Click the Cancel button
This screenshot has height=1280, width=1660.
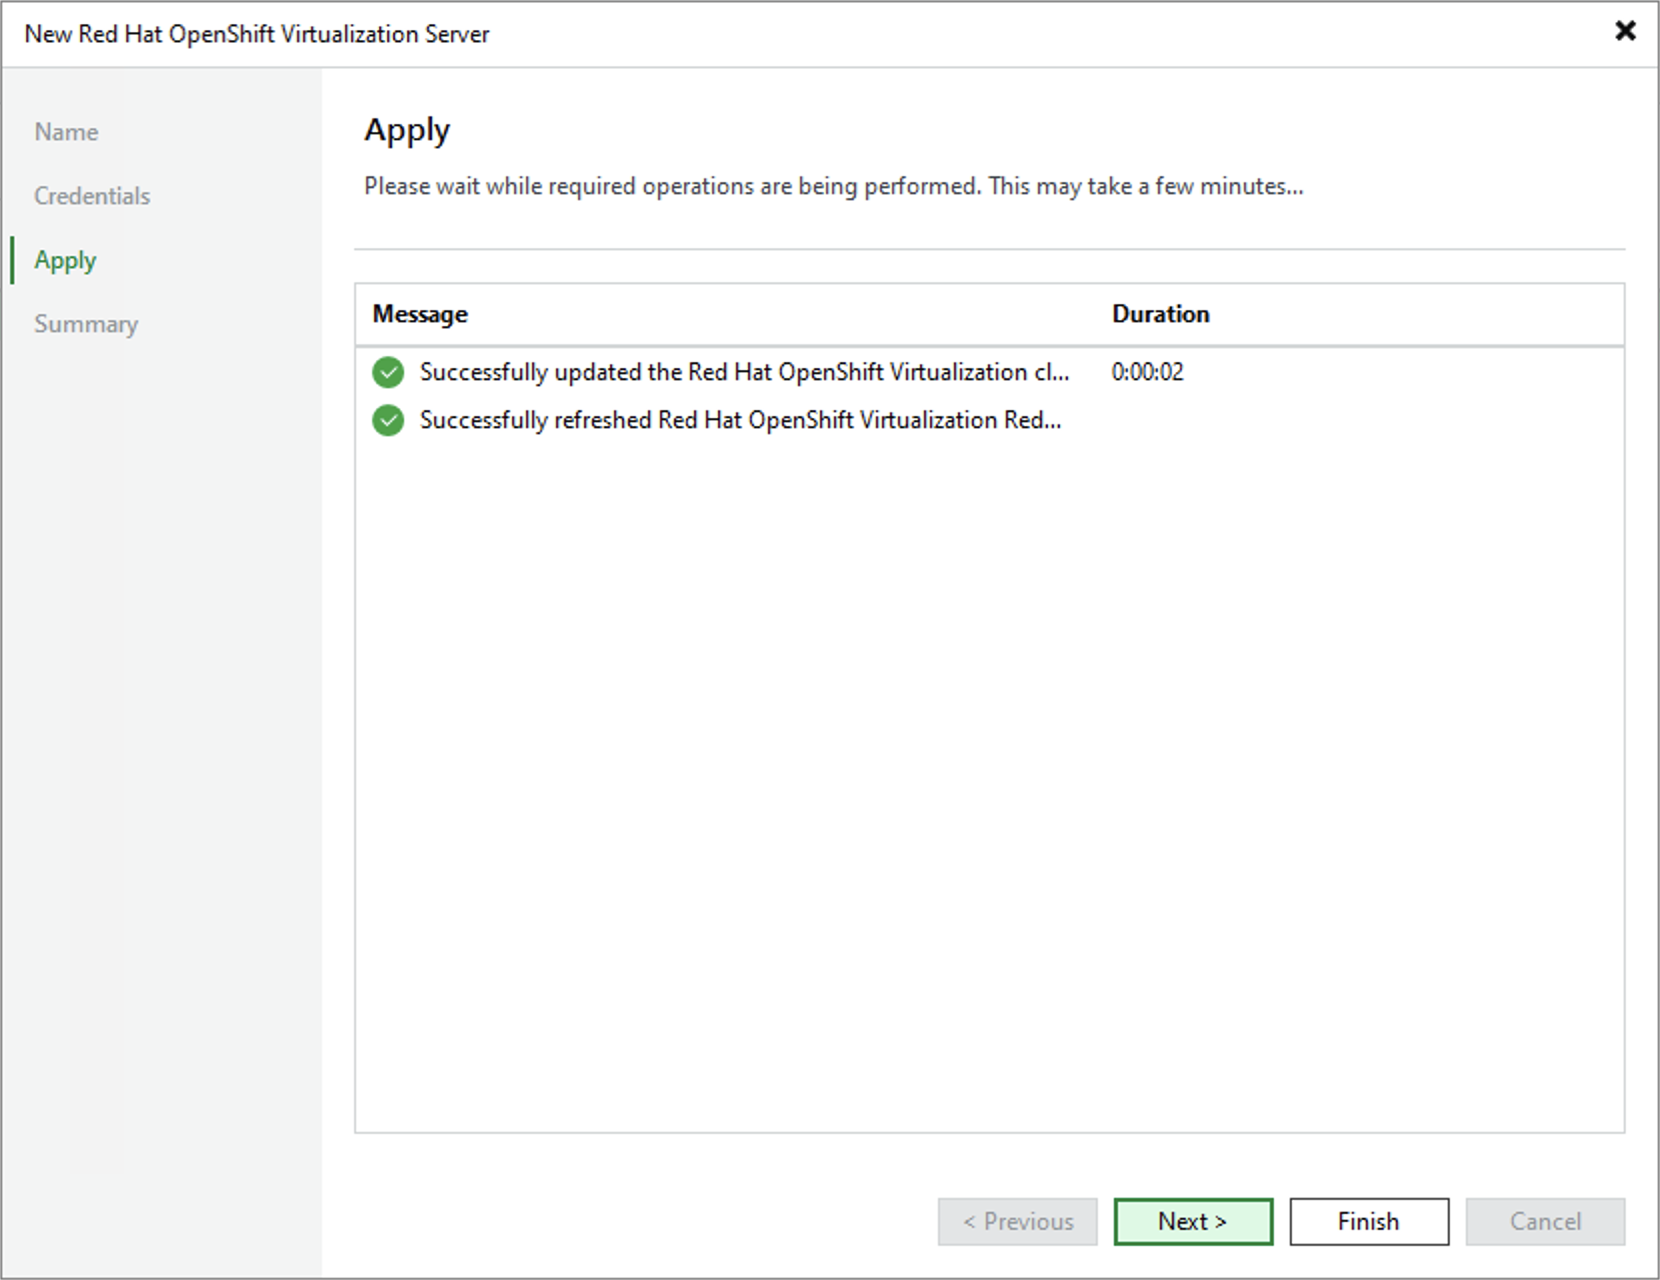point(1545,1221)
